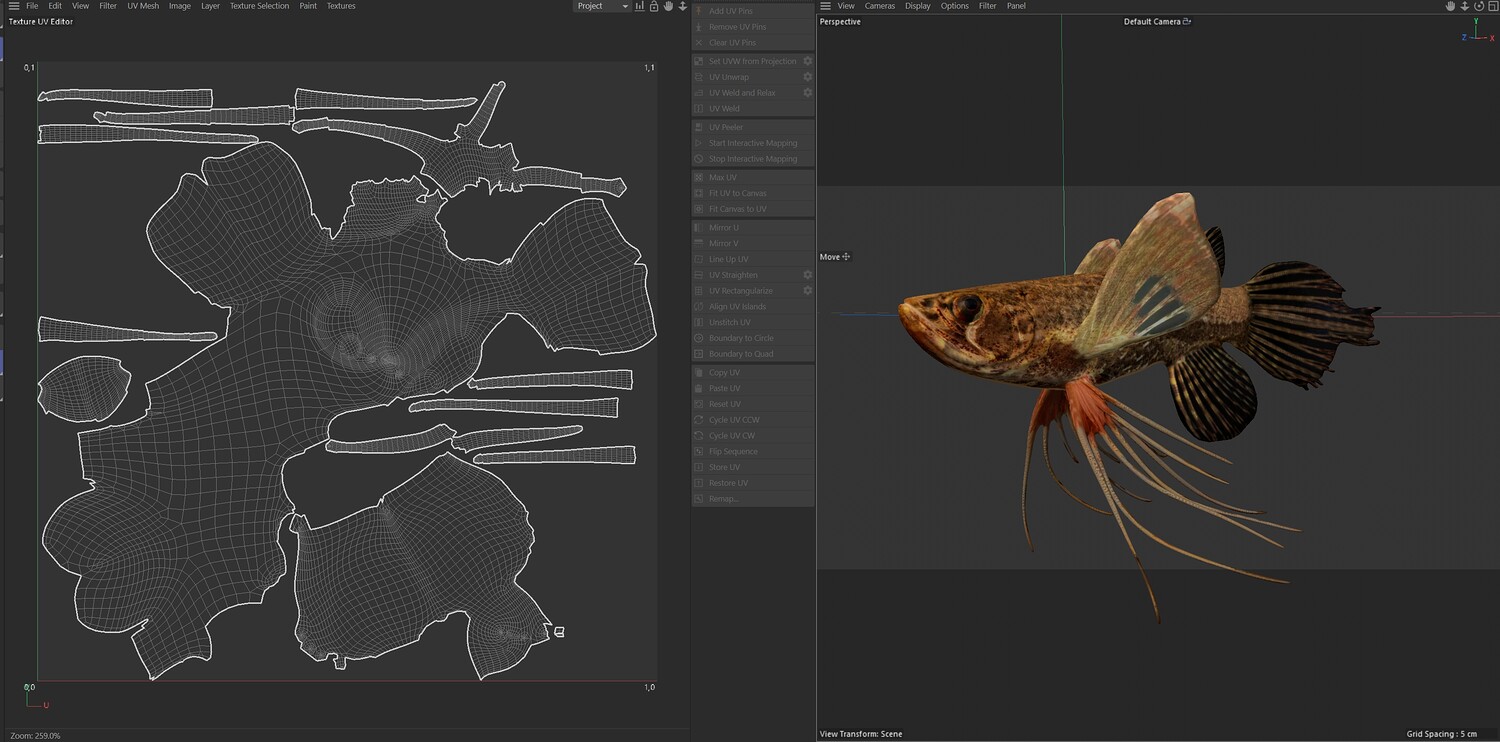Open the Layer menu
This screenshot has width=1500, height=742.
pyautogui.click(x=210, y=6)
